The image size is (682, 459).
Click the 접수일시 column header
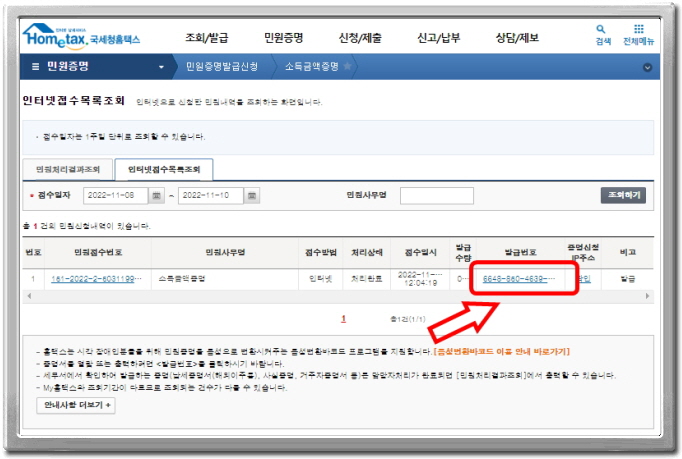click(420, 252)
